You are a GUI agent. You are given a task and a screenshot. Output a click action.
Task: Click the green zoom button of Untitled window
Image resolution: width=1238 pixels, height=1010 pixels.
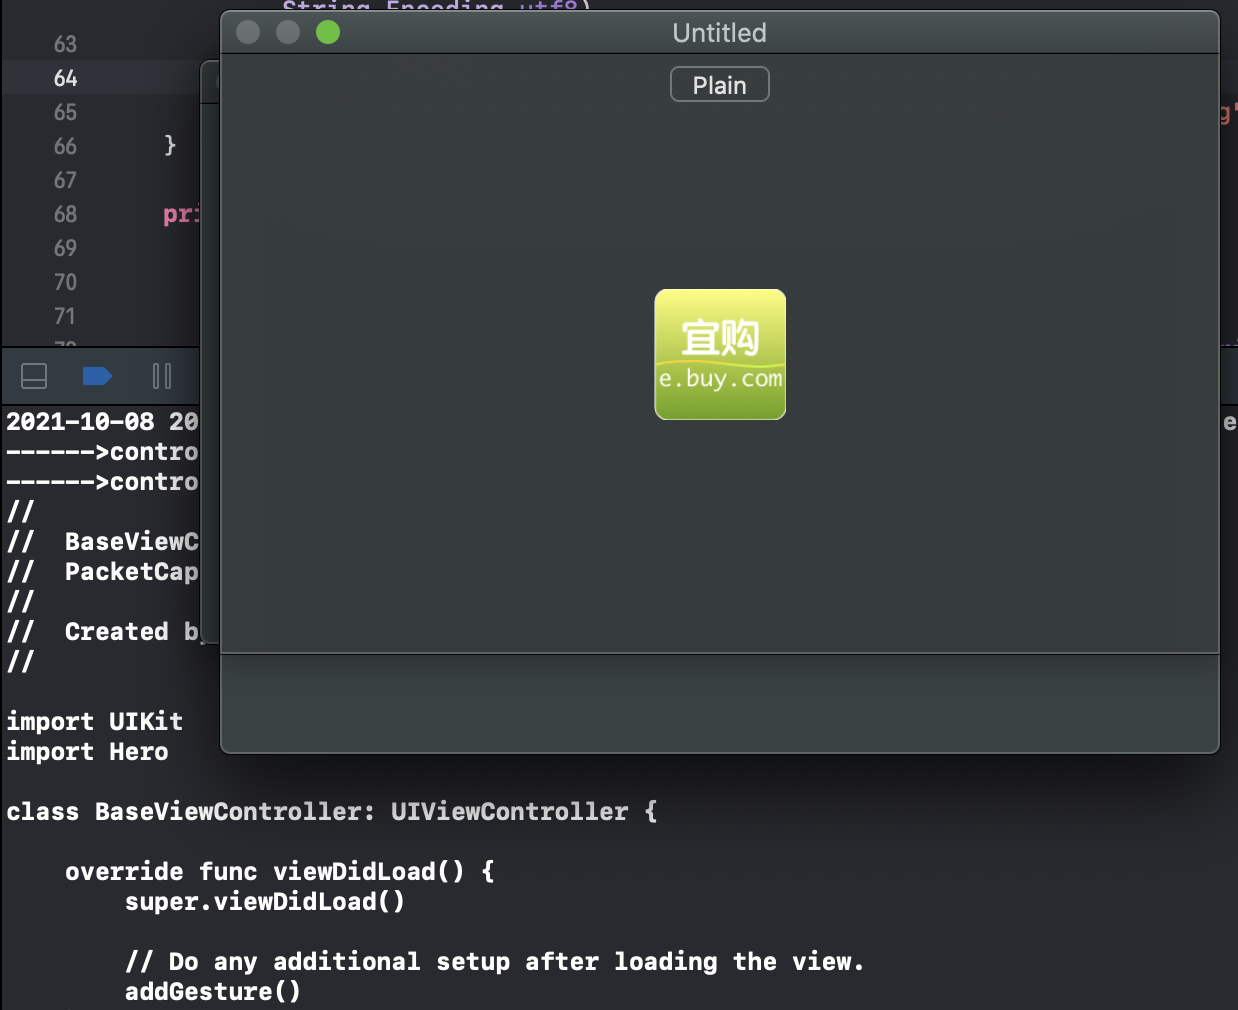(x=328, y=33)
